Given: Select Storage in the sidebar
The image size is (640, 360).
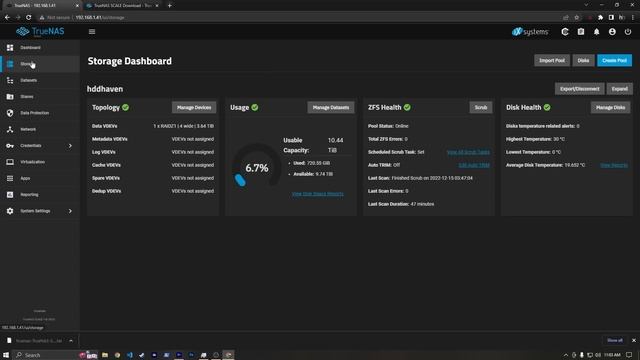Looking at the screenshot, I should pyautogui.click(x=40, y=64).
